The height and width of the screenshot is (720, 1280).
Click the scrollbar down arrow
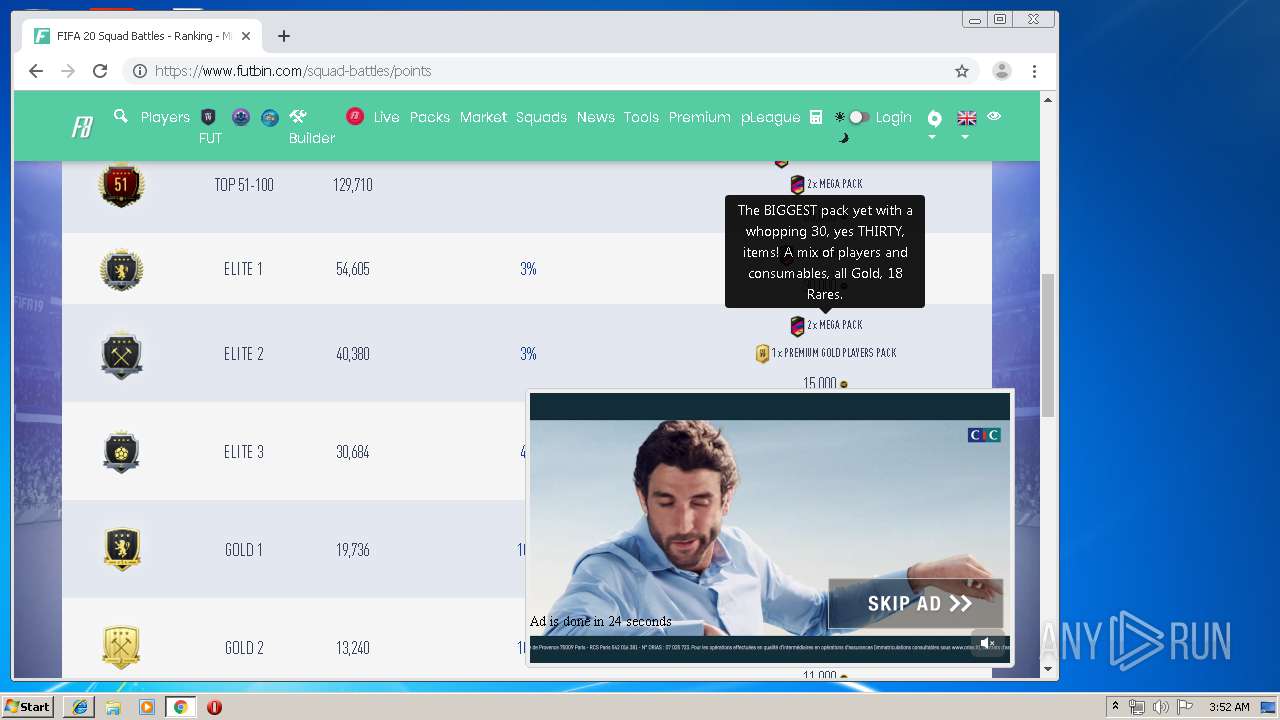[x=1048, y=669]
